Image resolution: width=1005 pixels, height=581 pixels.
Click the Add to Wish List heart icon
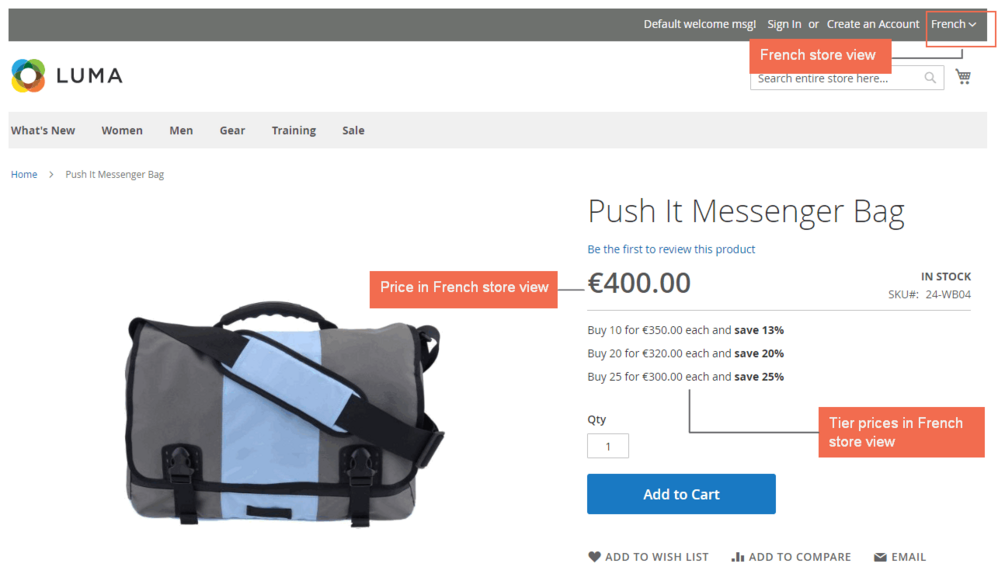594,557
